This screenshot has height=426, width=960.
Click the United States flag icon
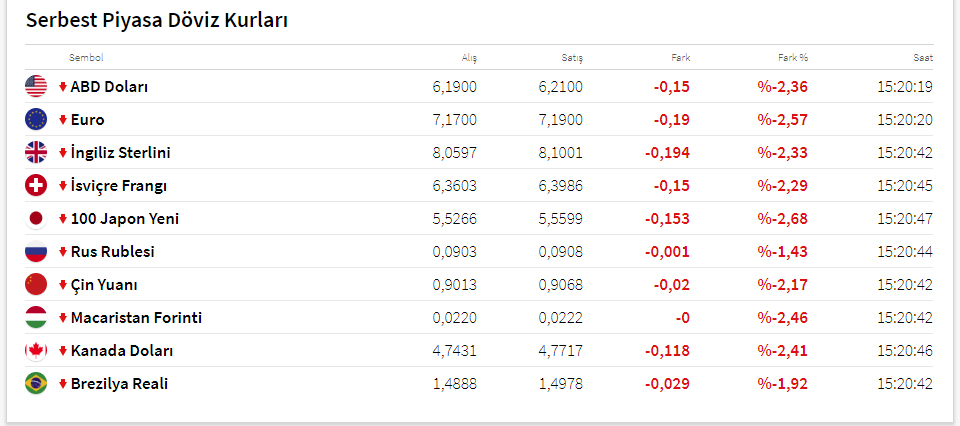point(36,87)
